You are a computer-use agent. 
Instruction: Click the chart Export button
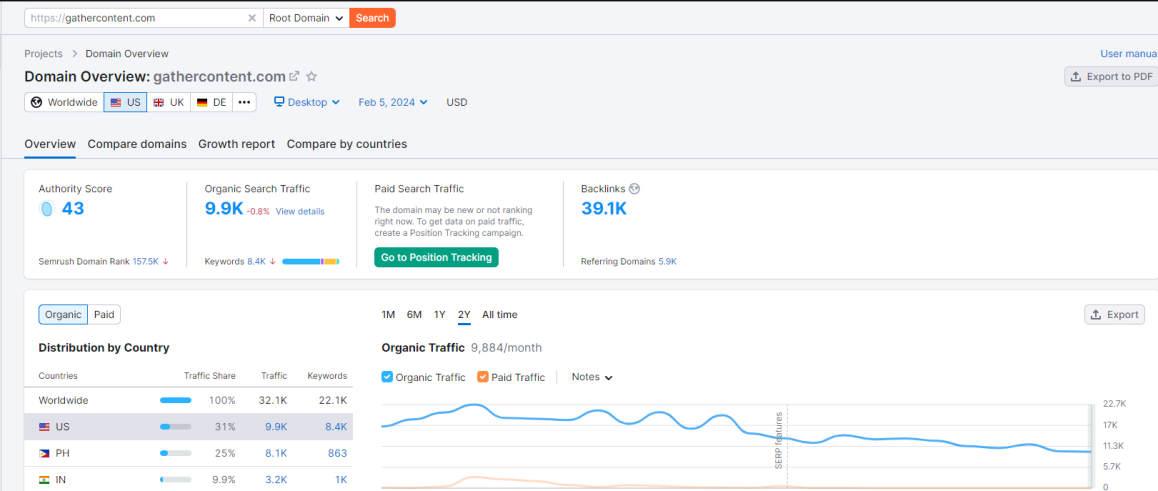point(1114,315)
